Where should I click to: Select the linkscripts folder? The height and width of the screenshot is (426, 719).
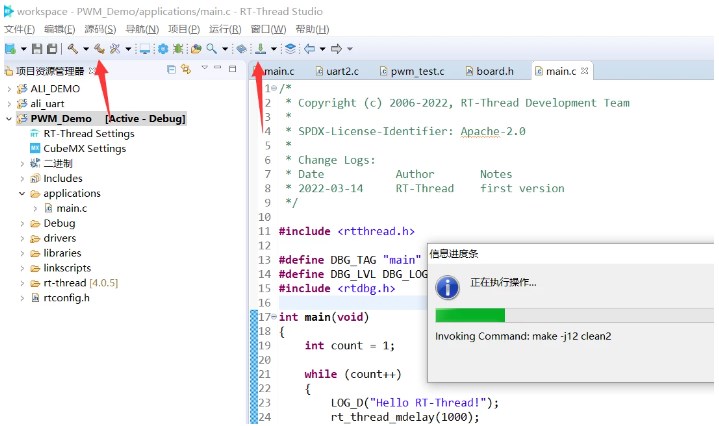pyautogui.click(x=61, y=268)
